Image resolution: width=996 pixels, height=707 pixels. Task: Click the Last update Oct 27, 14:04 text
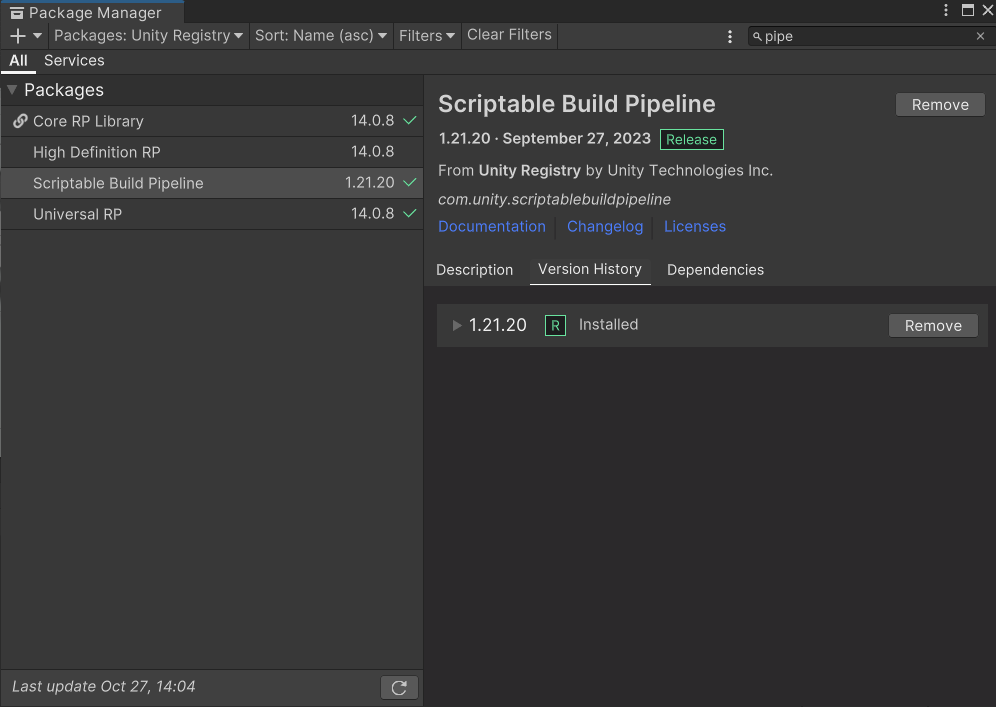pos(104,687)
